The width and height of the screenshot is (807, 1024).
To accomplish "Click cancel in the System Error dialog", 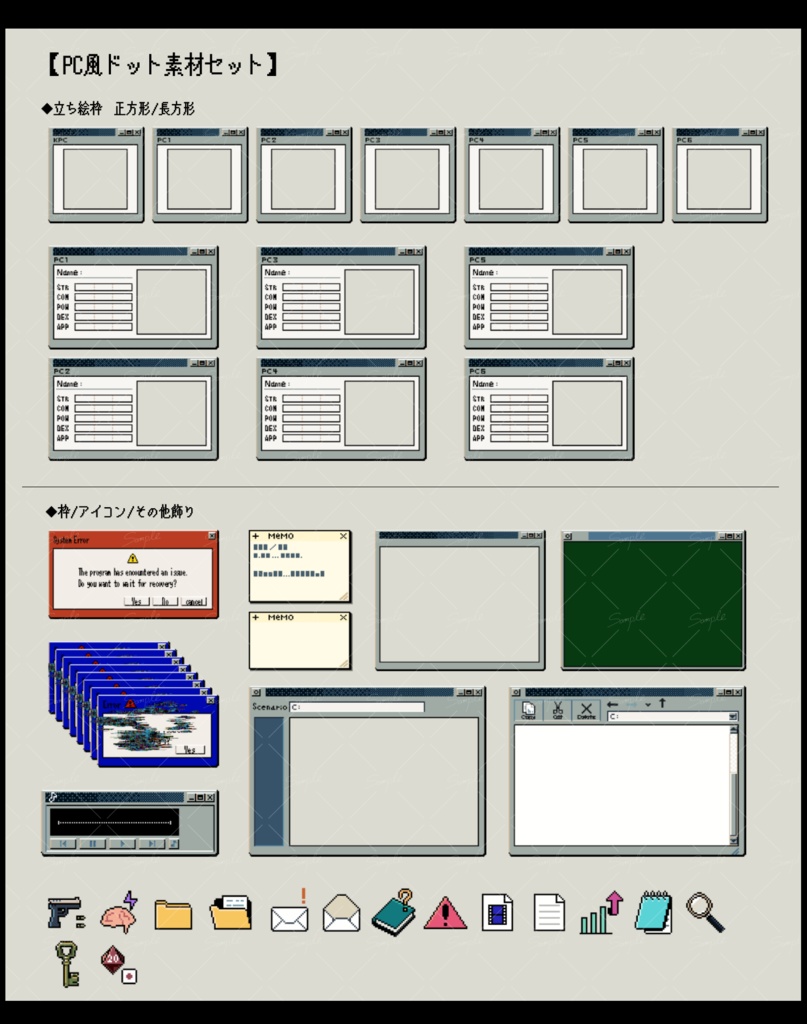I will coord(195,602).
